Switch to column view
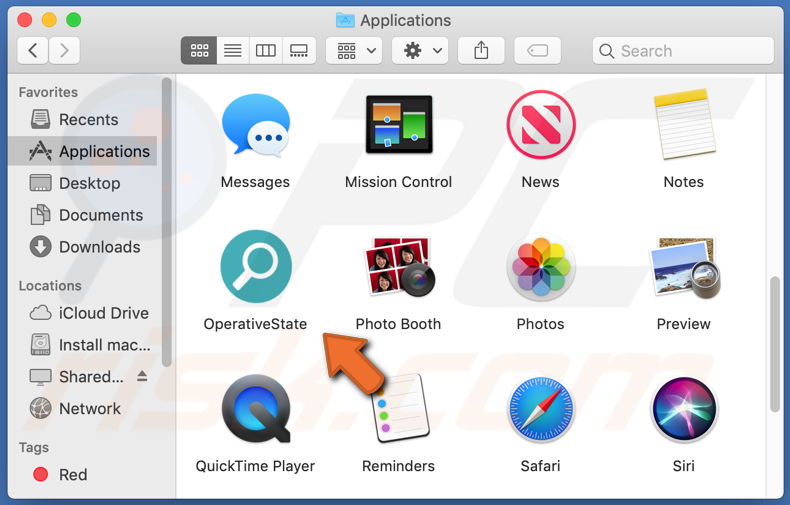 (x=266, y=50)
